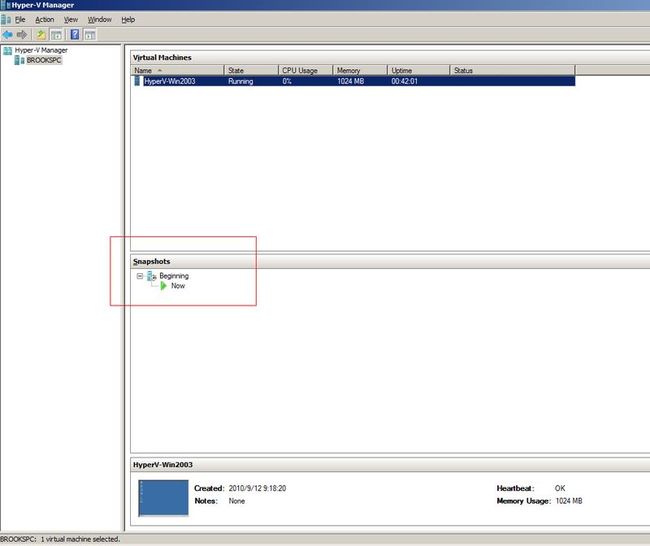Click the Notes value None
Image resolution: width=650 pixels, height=546 pixels.
click(x=237, y=501)
